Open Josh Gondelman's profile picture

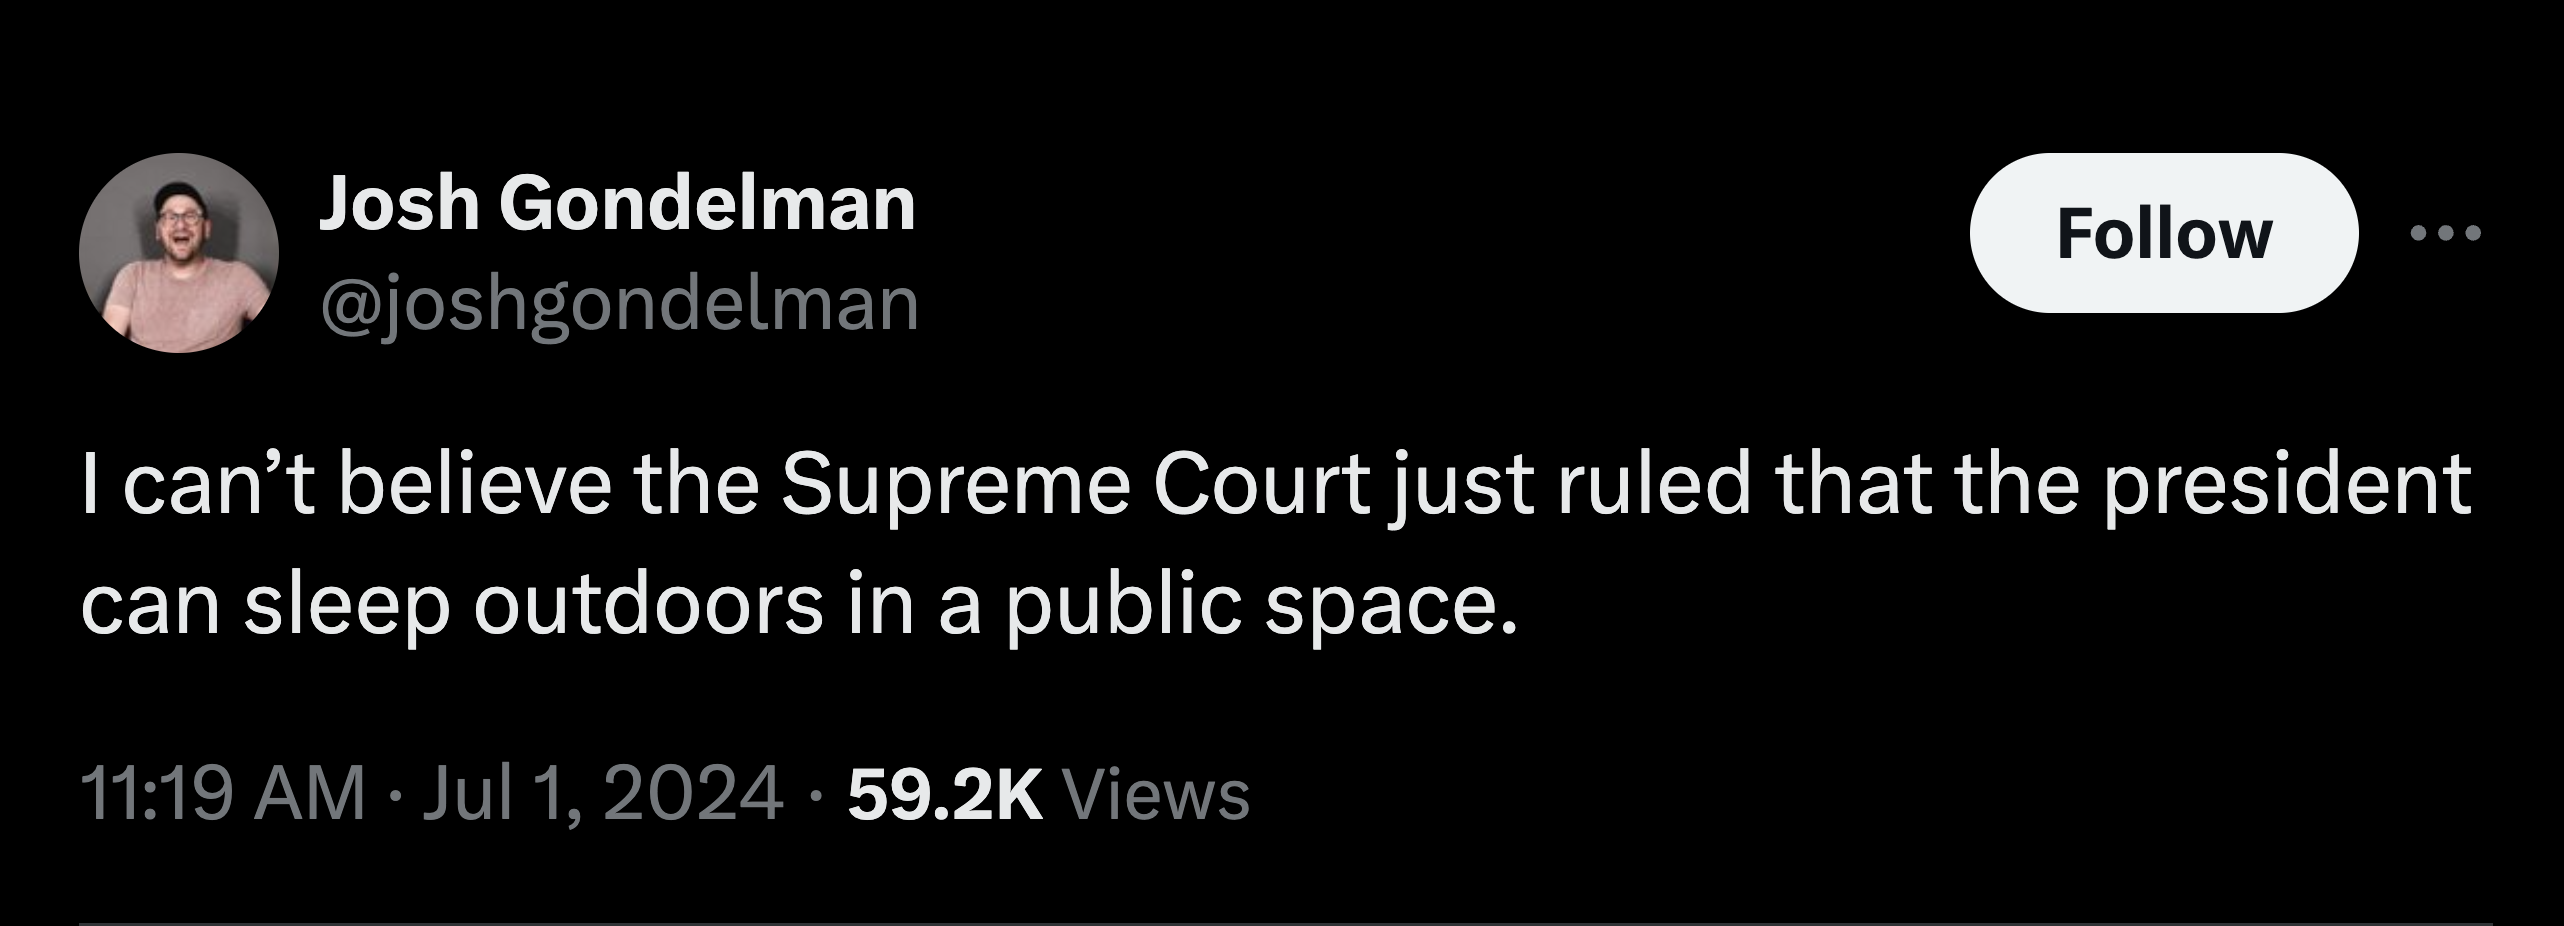tap(178, 252)
